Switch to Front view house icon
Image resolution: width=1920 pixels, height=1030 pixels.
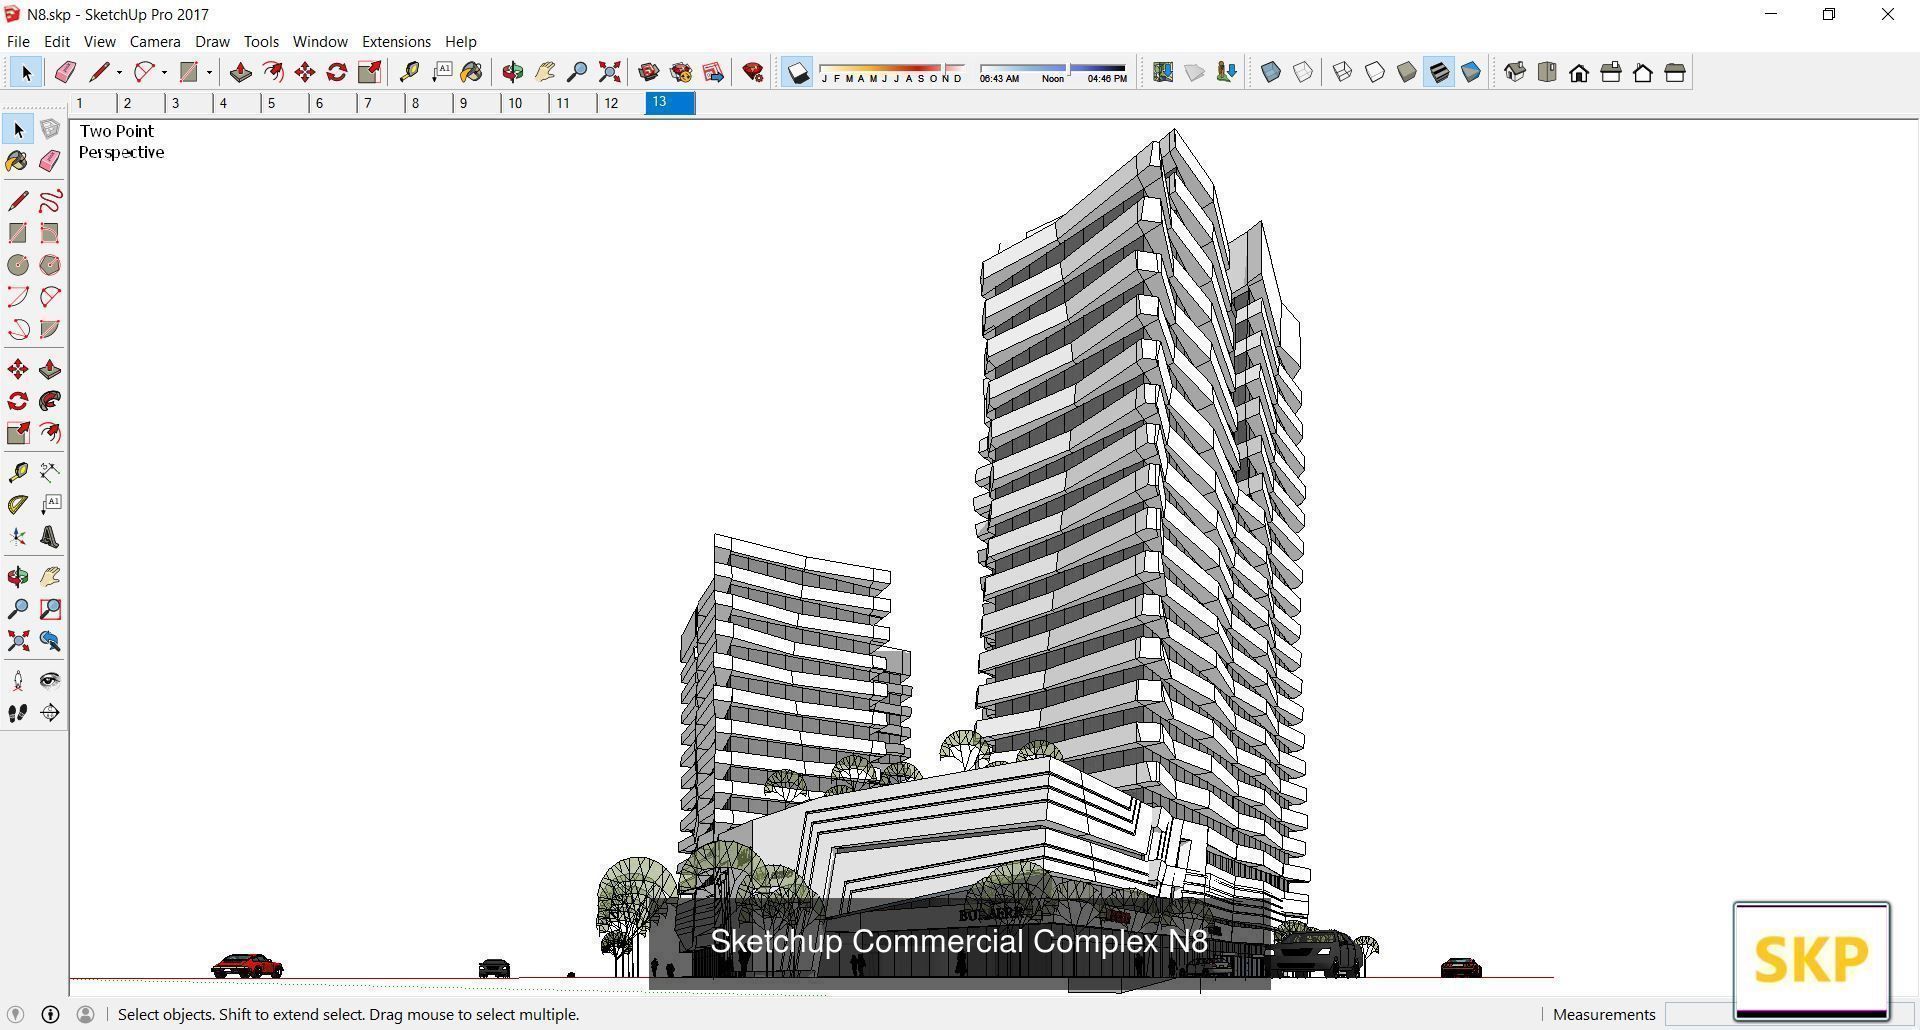(1578, 72)
